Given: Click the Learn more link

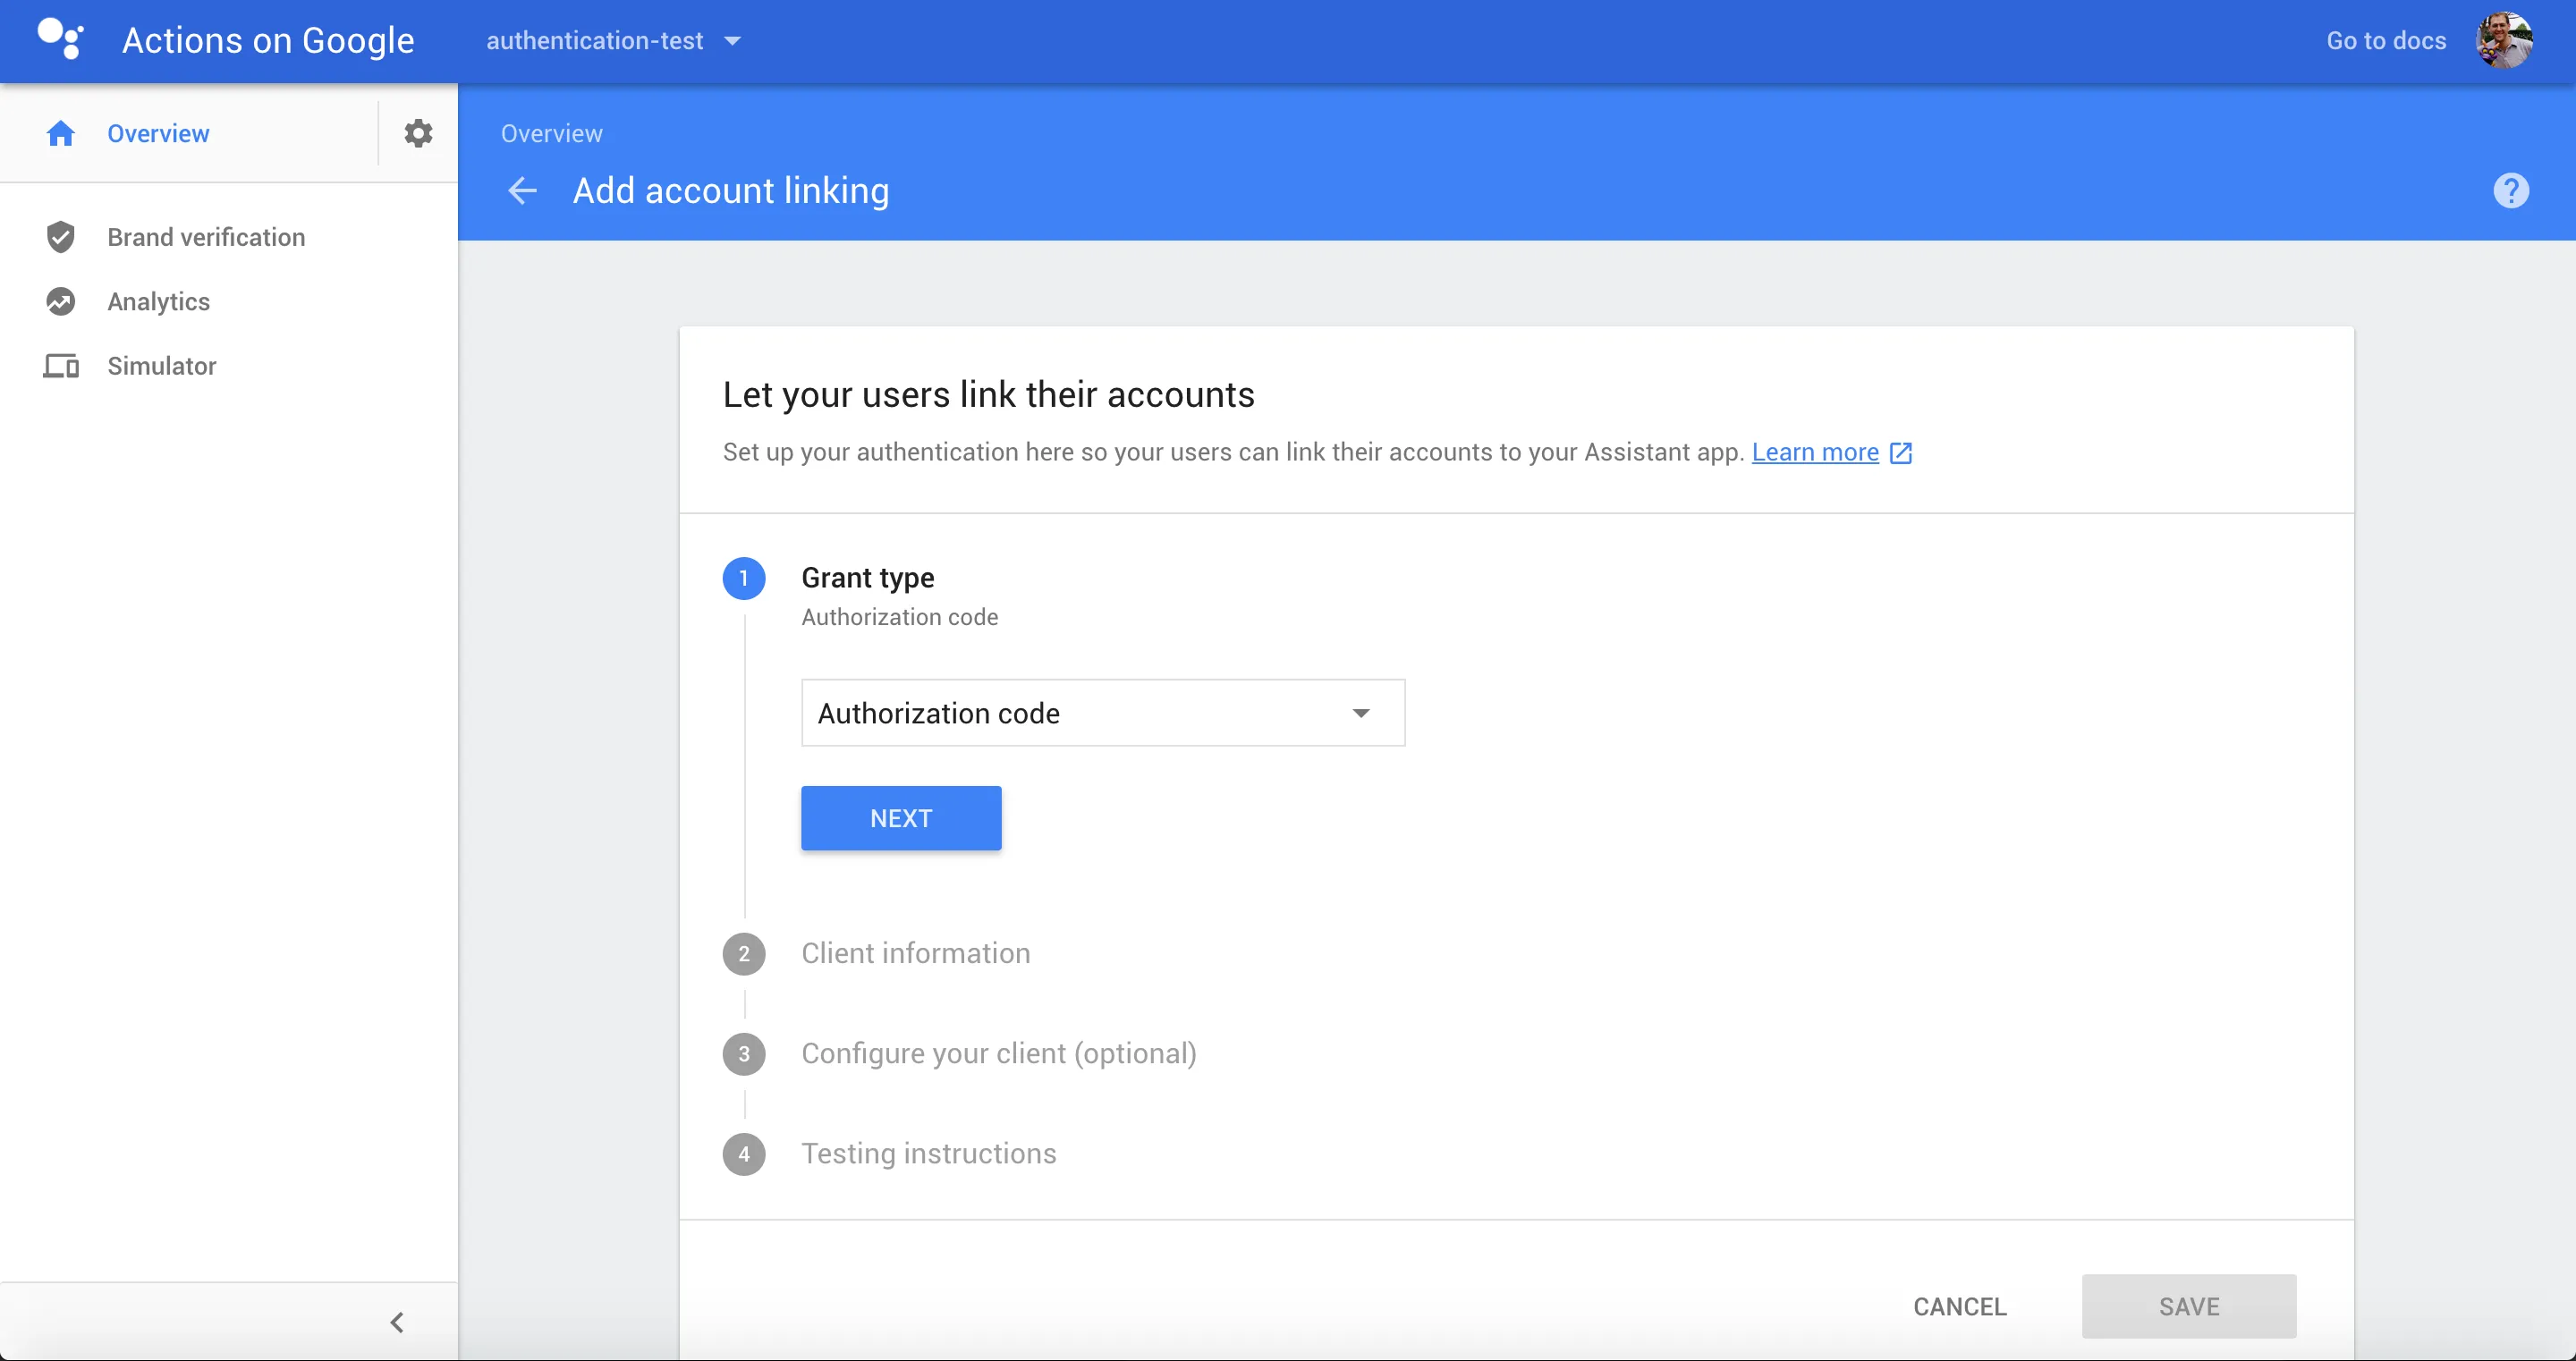Looking at the screenshot, I should click(x=1814, y=452).
